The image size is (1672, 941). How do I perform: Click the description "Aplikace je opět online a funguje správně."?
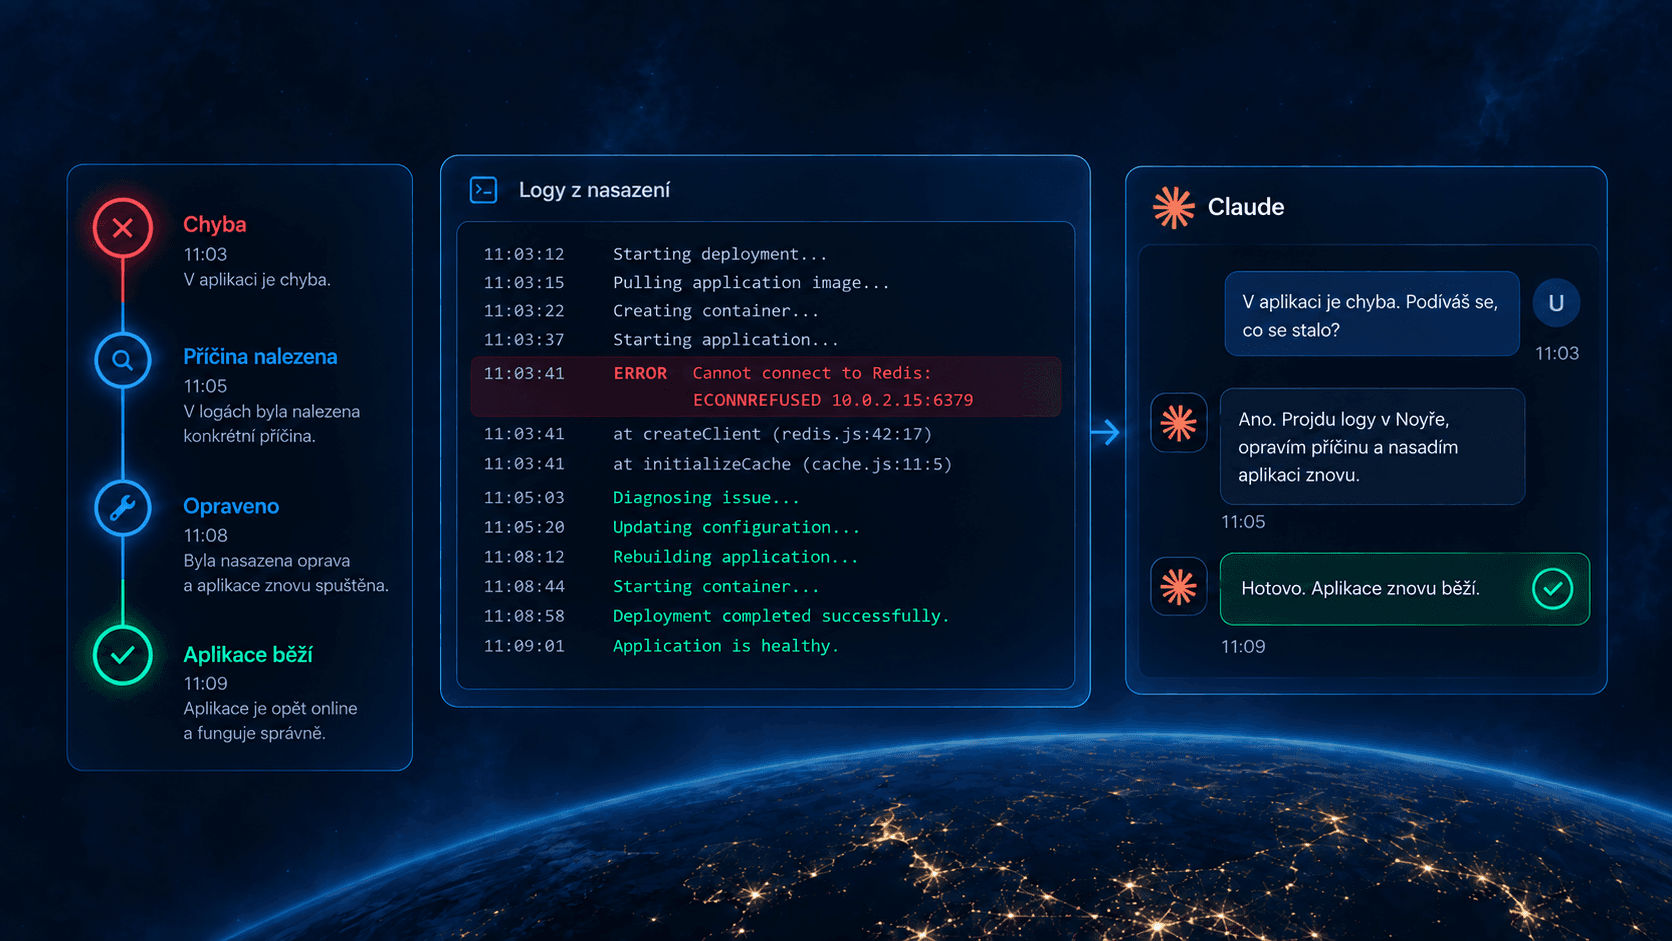pos(270,721)
